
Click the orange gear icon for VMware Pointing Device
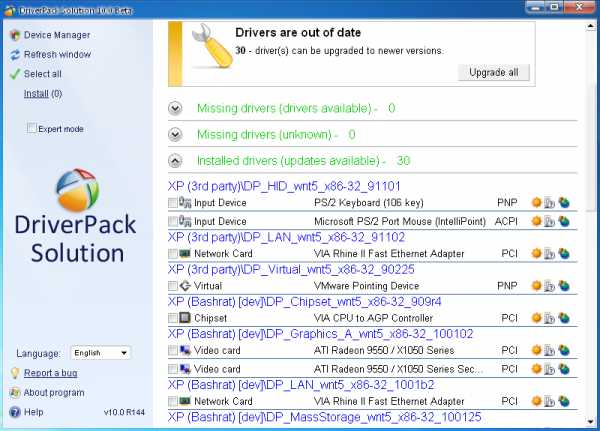tap(536, 286)
